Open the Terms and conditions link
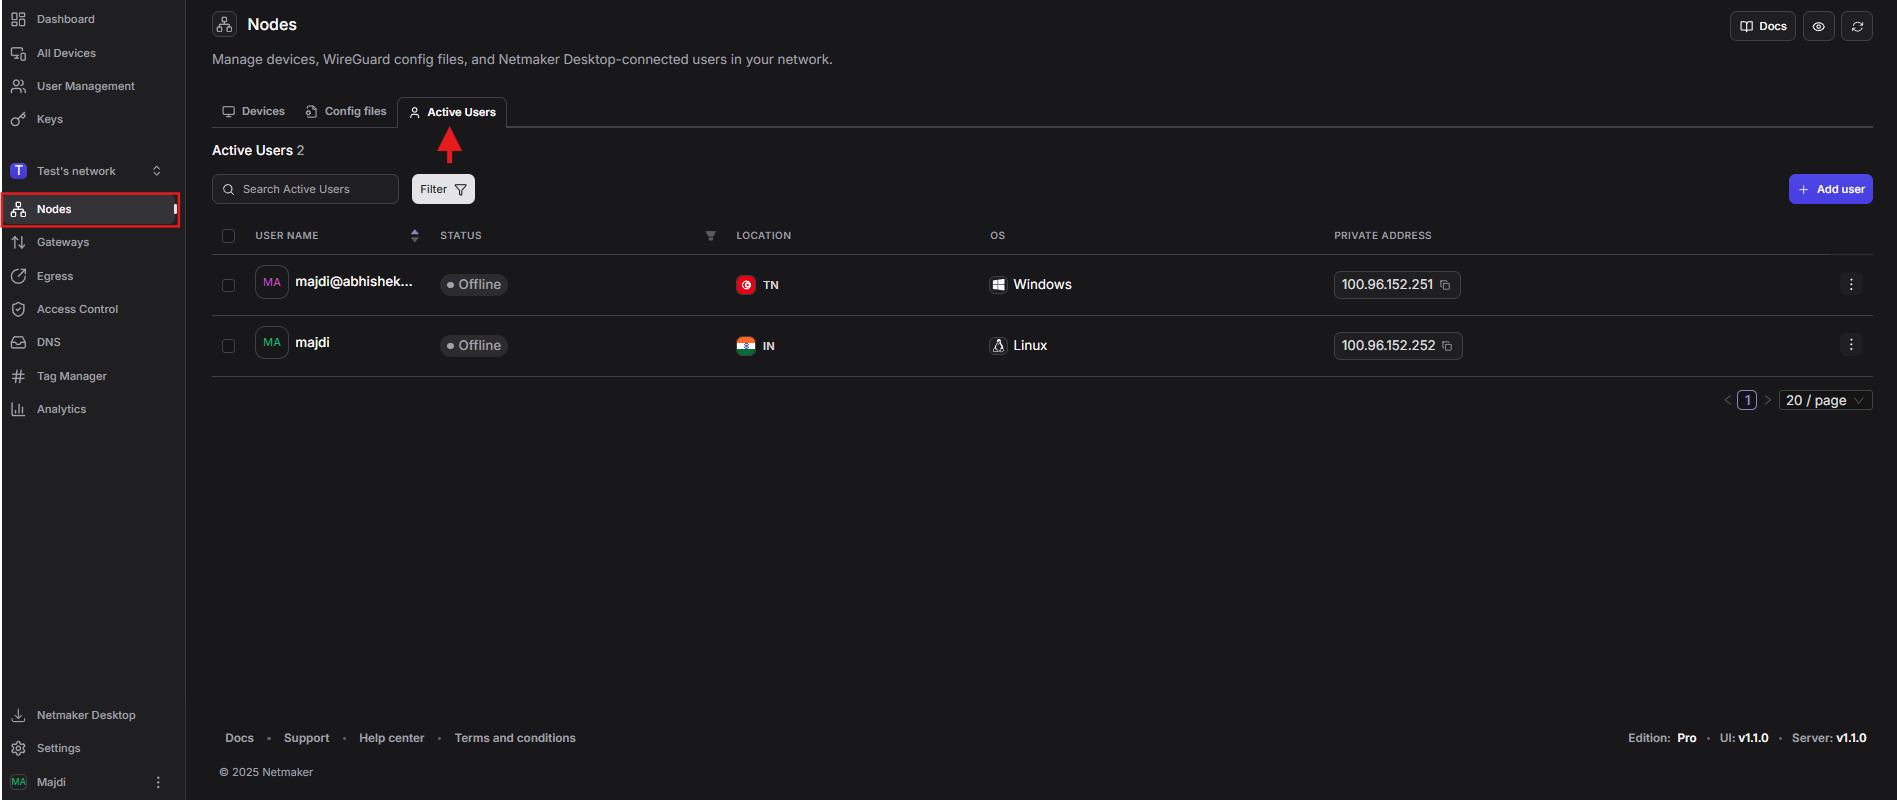The image size is (1897, 800). (515, 738)
